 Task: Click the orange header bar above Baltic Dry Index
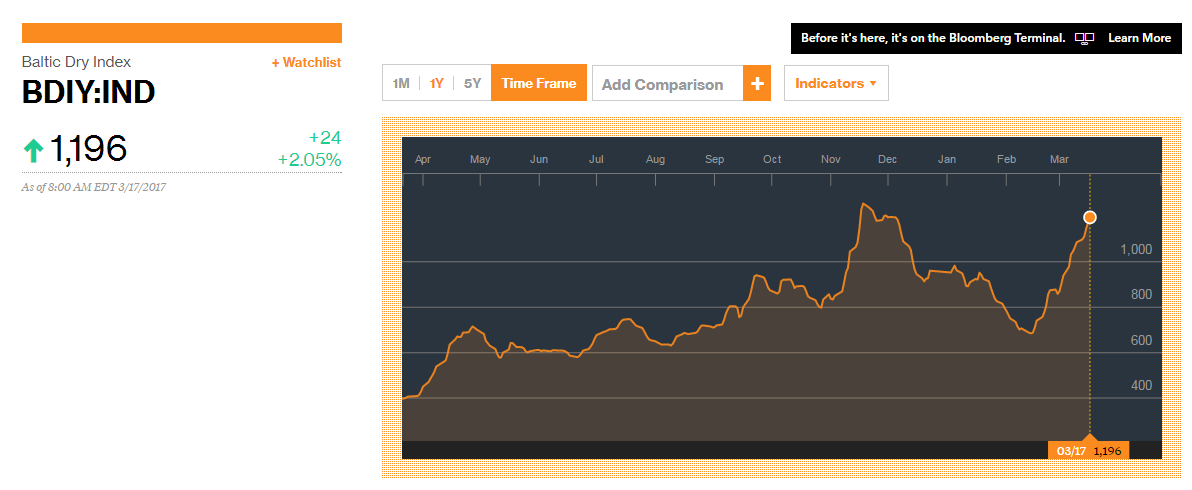(182, 33)
